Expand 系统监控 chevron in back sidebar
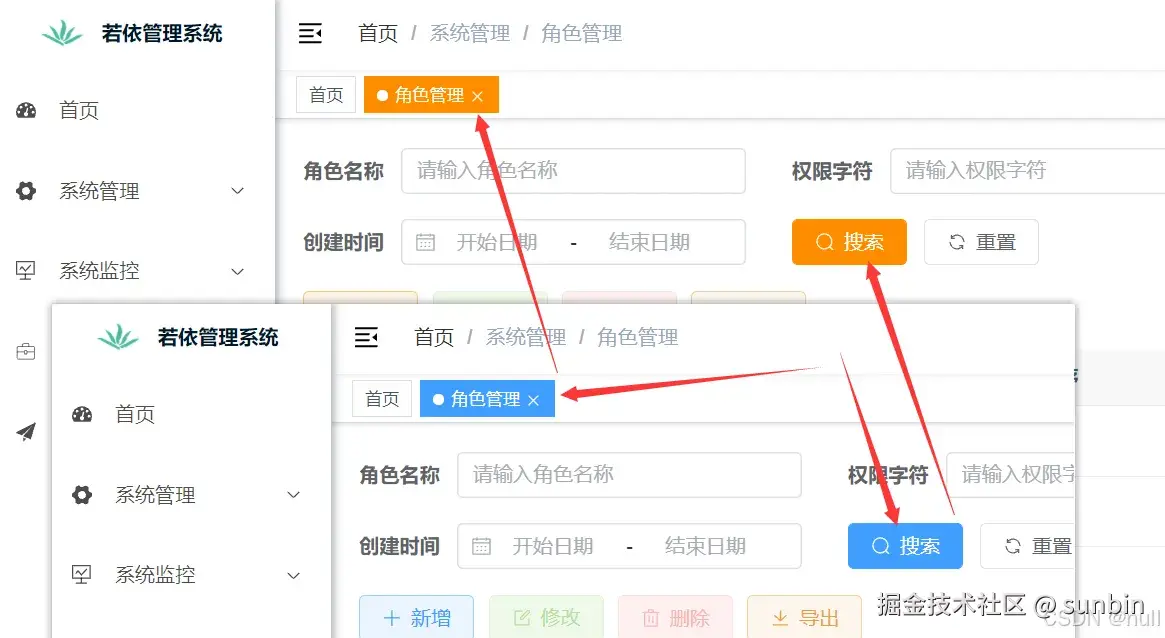The width and height of the screenshot is (1165, 638). tap(238, 271)
